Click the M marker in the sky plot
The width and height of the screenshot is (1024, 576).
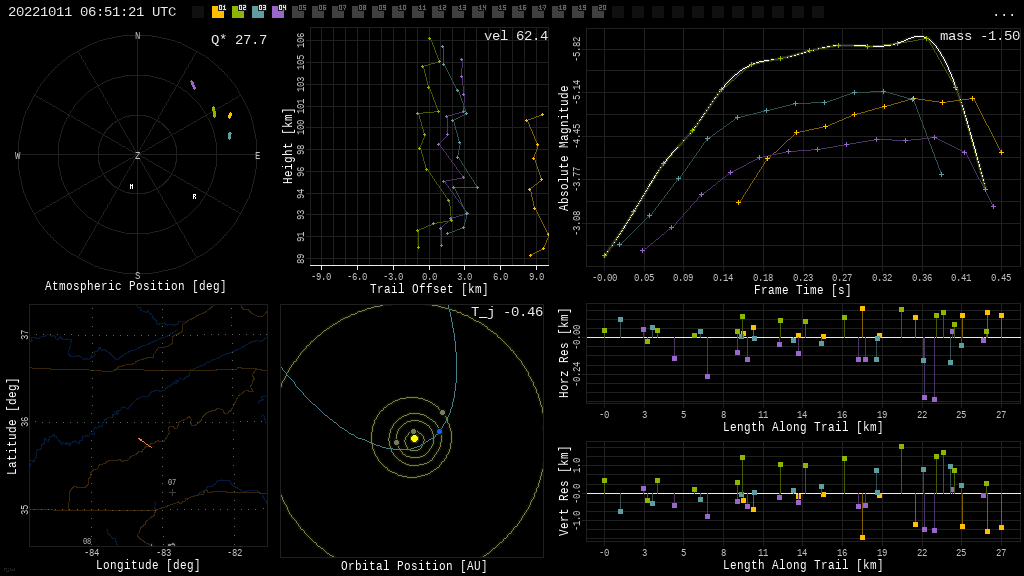pyautogui.click(x=131, y=187)
